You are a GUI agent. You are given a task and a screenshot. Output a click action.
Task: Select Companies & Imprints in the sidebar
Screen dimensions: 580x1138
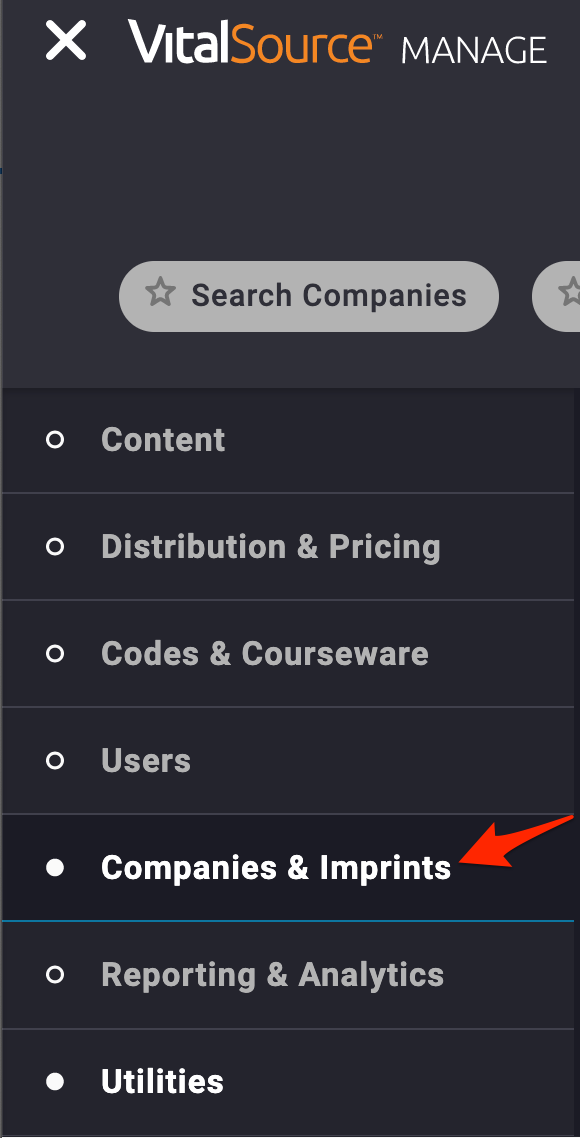point(287,867)
